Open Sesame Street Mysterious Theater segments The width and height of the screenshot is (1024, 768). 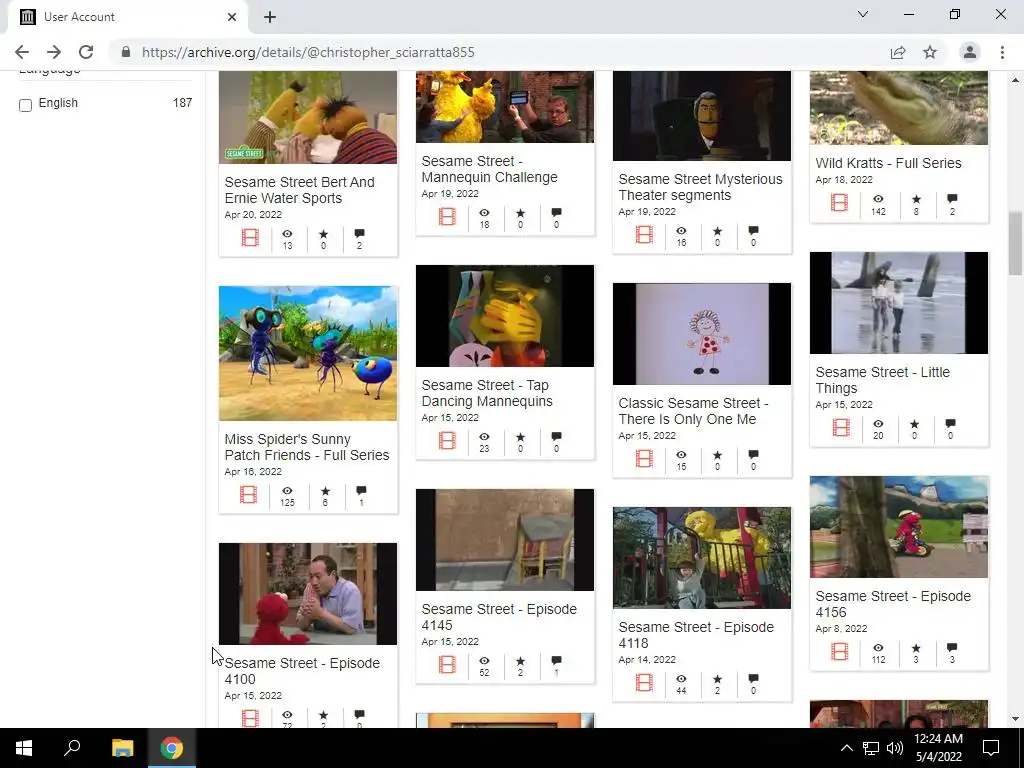click(x=700, y=187)
